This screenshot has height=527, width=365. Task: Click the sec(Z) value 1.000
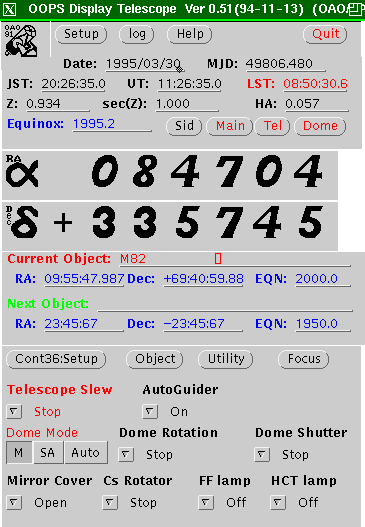(187, 104)
